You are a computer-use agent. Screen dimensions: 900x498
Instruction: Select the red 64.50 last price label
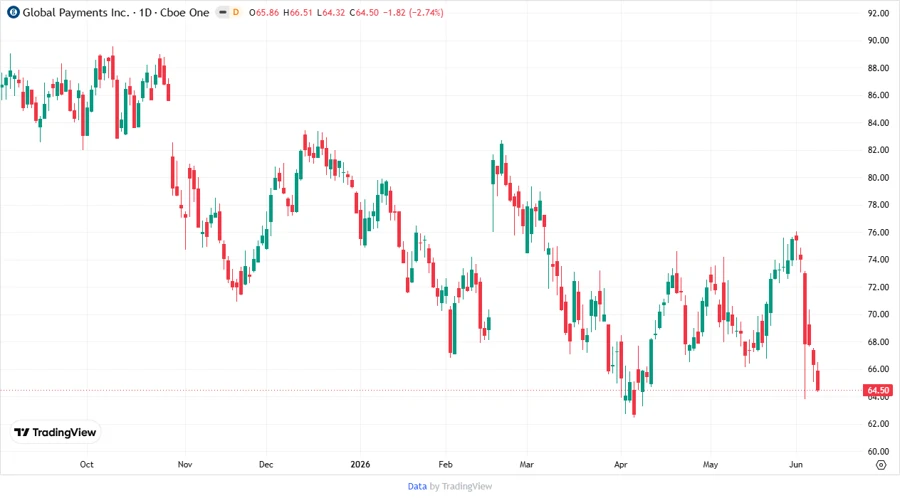(x=878, y=390)
